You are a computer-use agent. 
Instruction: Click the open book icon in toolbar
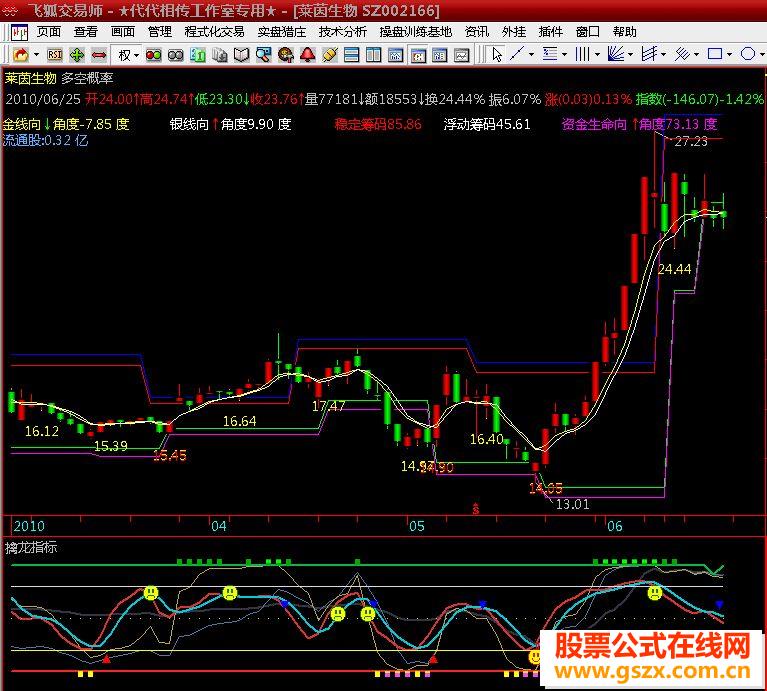[x=241, y=54]
